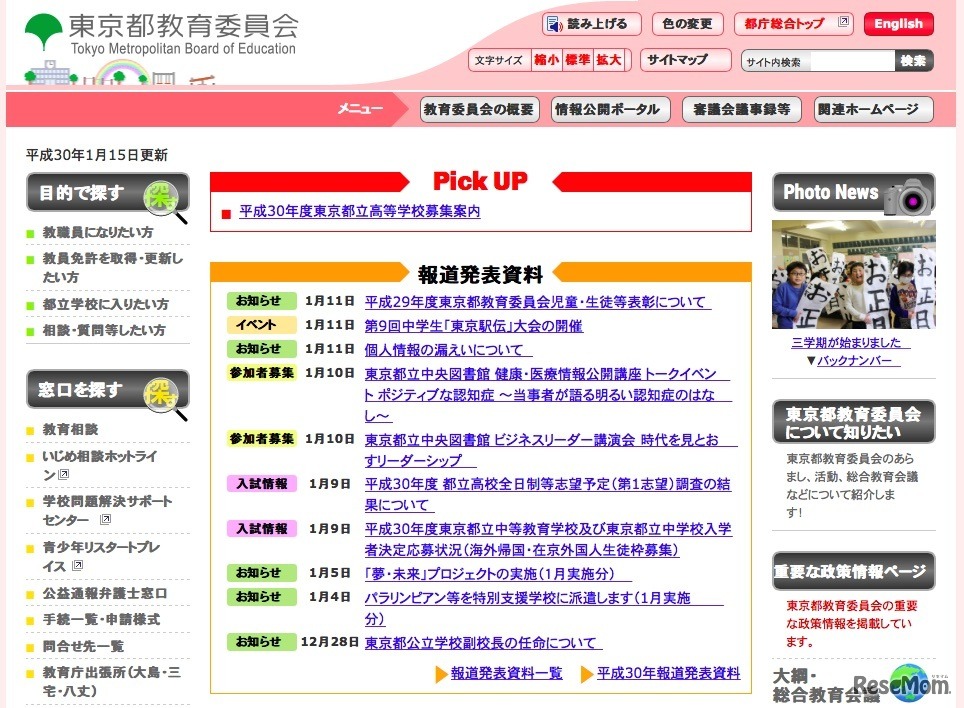Viewport: 964px width, 708px height.
Task: Open the 教育委員会の概要 navigation tab
Action: point(479,109)
